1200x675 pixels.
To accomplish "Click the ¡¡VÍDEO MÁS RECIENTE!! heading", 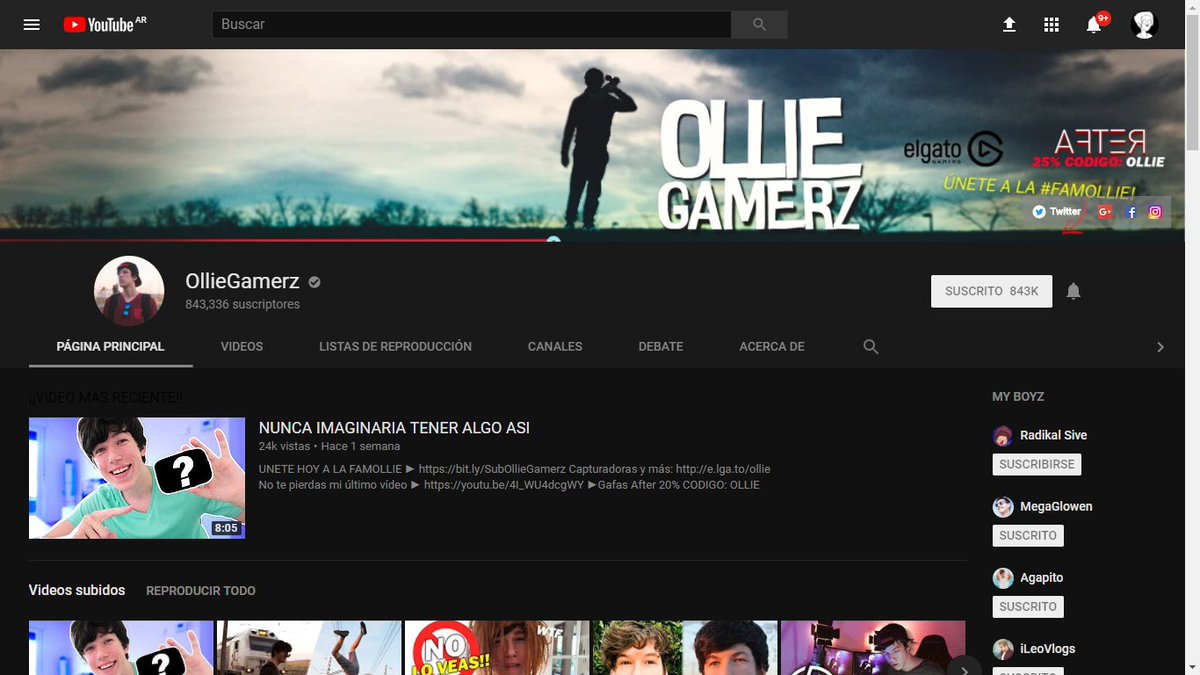I will 106,398.
